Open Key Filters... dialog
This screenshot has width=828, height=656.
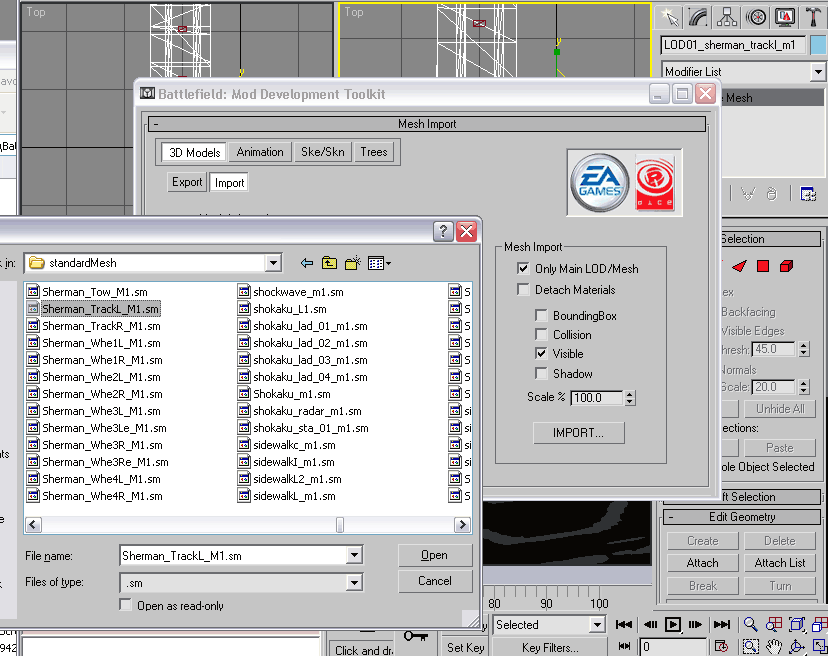[550, 648]
